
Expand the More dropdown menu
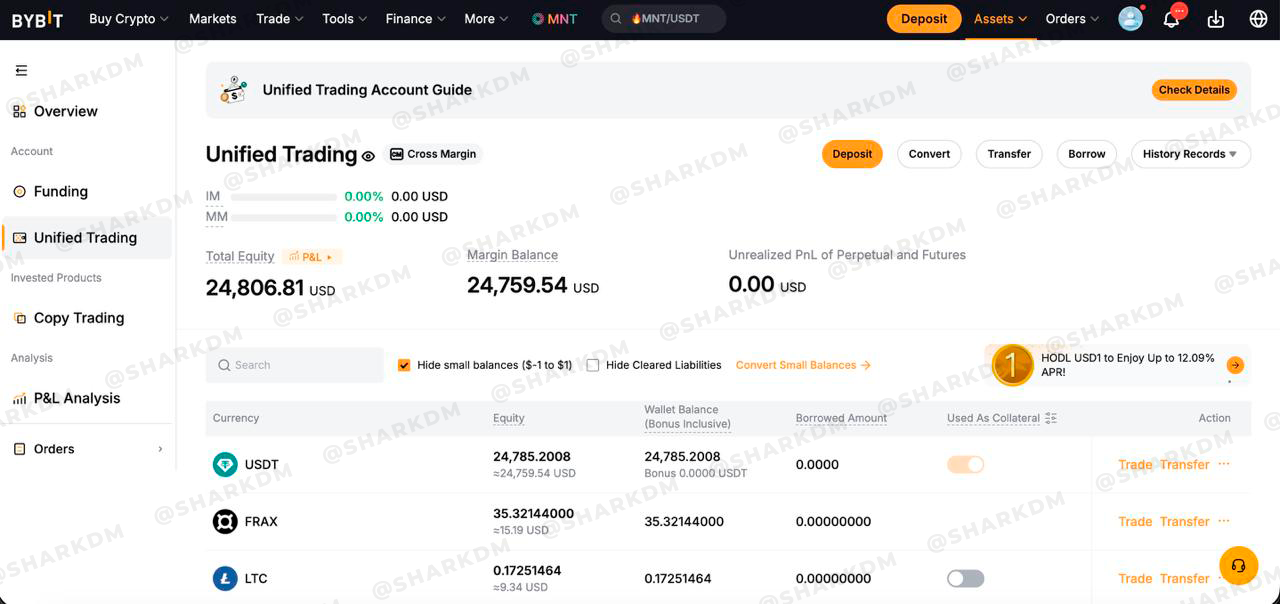pyautogui.click(x=487, y=19)
